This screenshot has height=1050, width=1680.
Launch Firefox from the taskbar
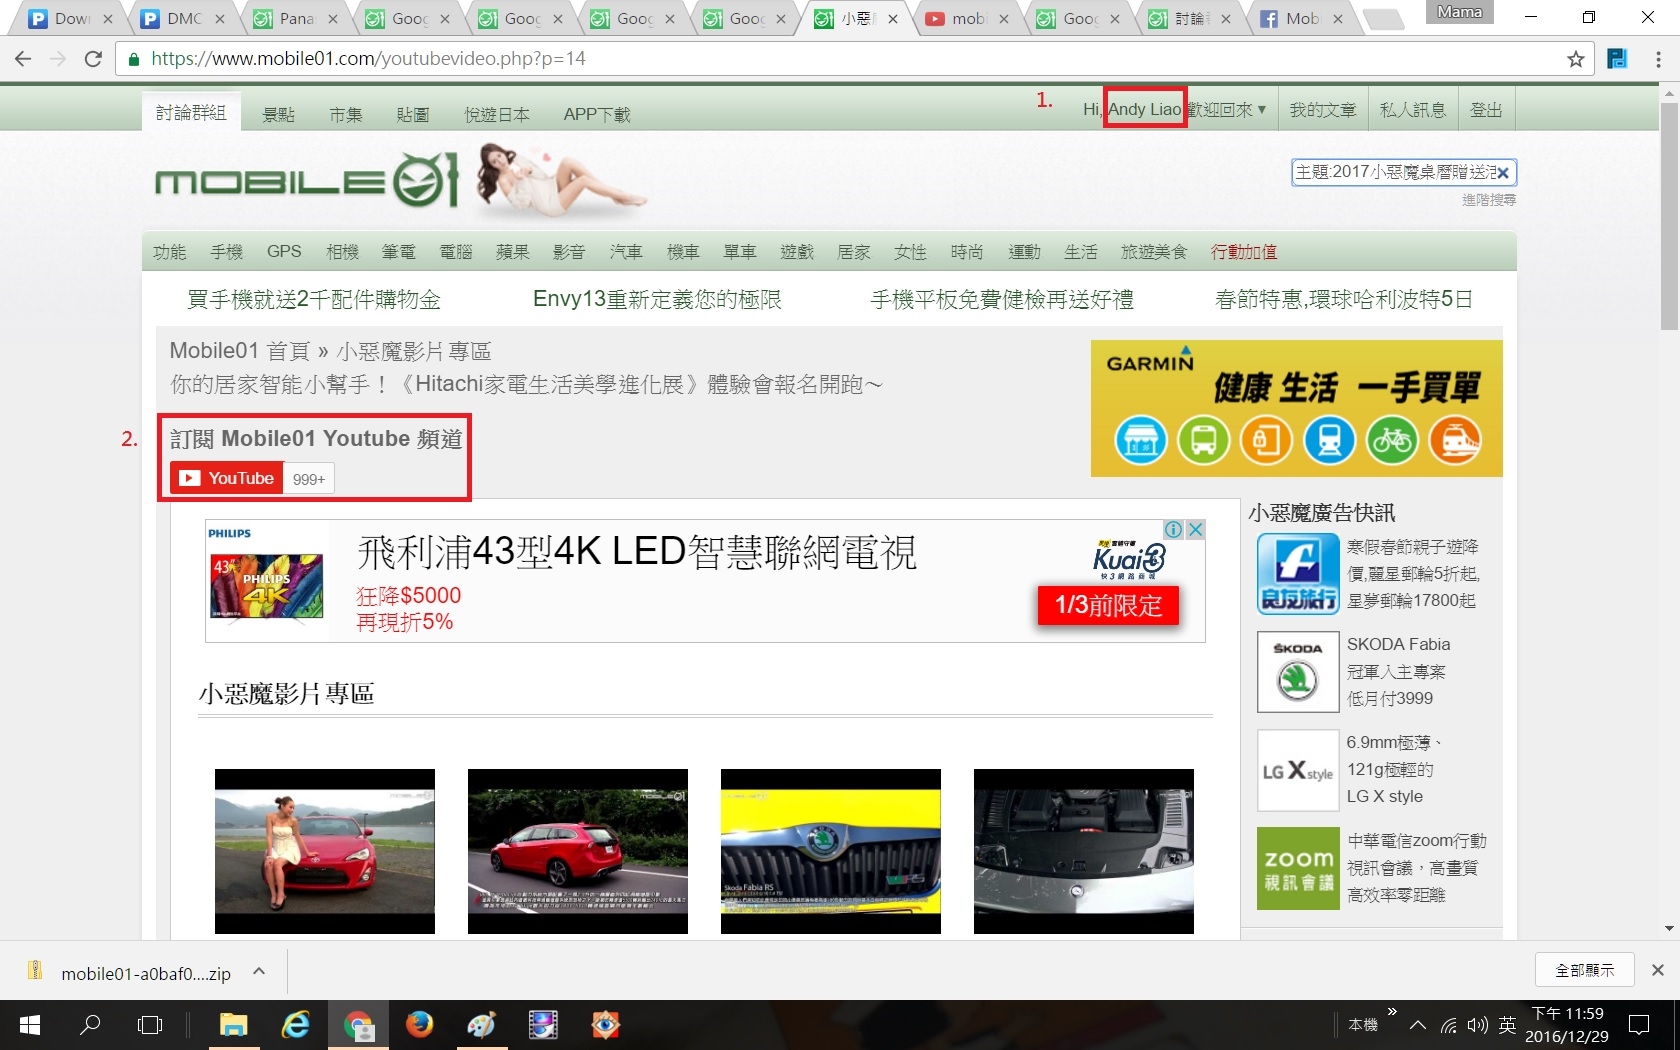(419, 1025)
